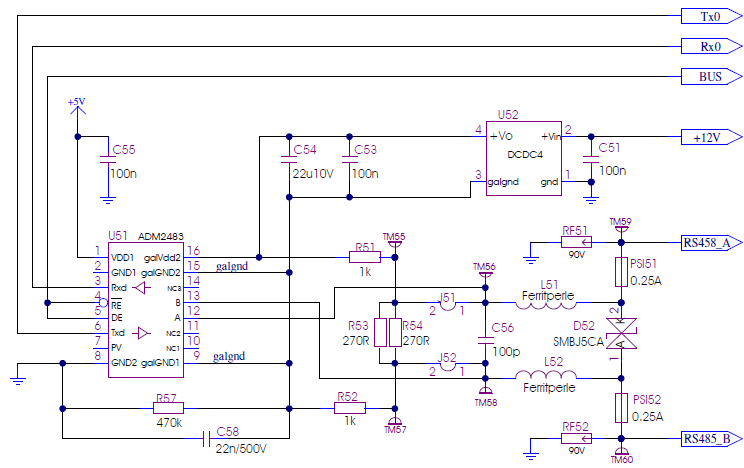Select fuse PSI52 symbol

621,408
